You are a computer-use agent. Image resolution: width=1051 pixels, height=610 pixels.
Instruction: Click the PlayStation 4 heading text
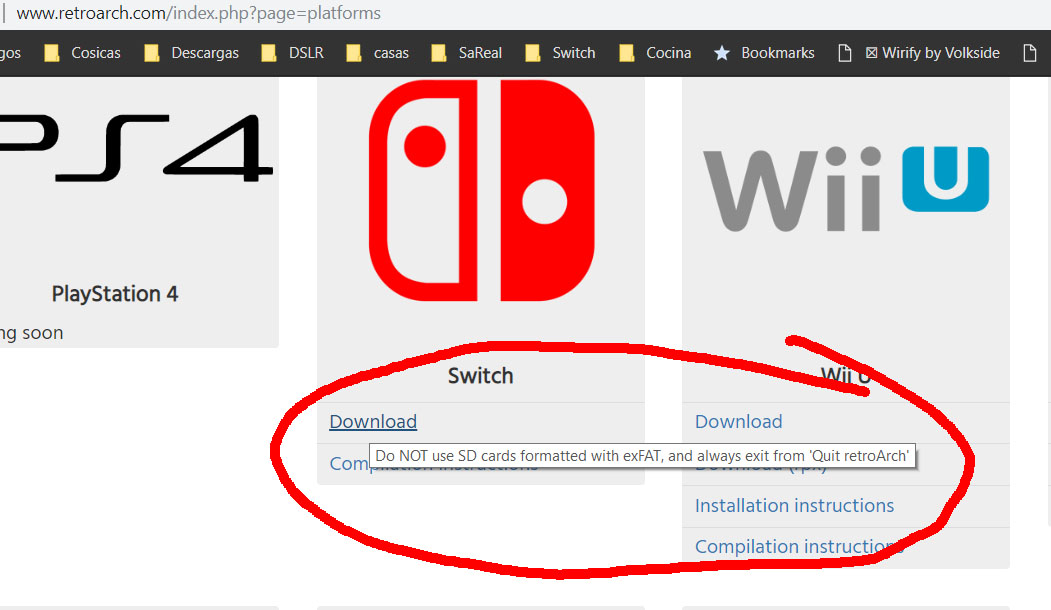(x=115, y=294)
